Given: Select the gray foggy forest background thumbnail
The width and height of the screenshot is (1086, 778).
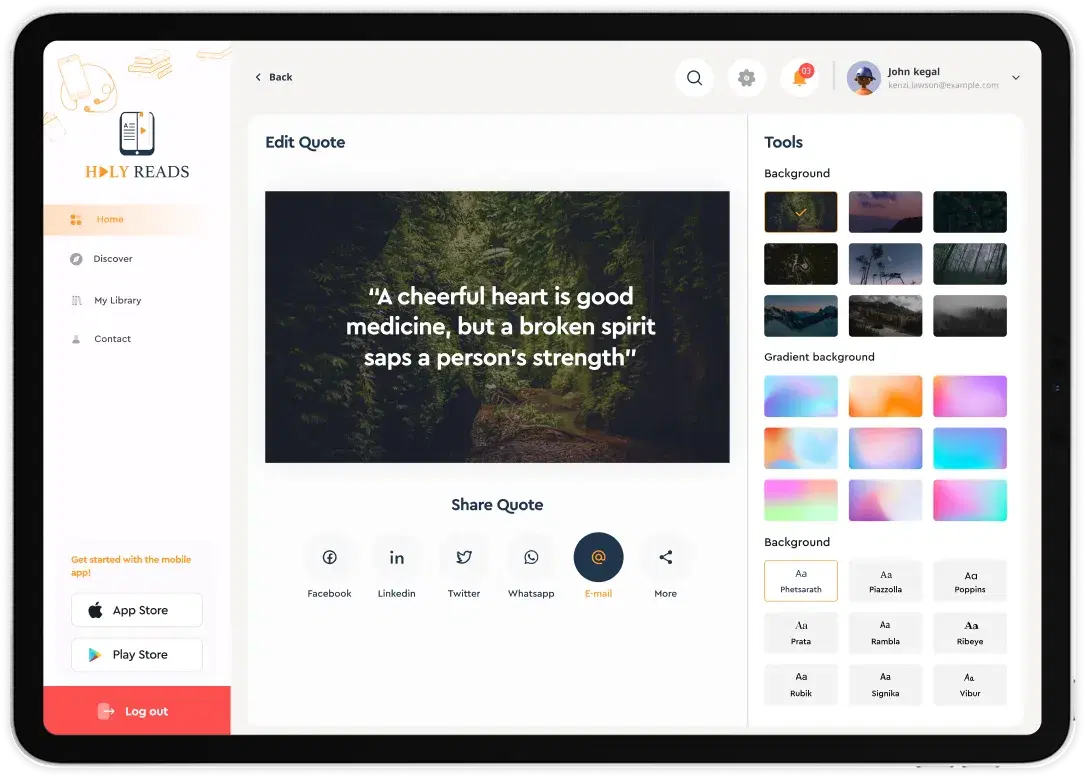Looking at the screenshot, I should pos(970,316).
